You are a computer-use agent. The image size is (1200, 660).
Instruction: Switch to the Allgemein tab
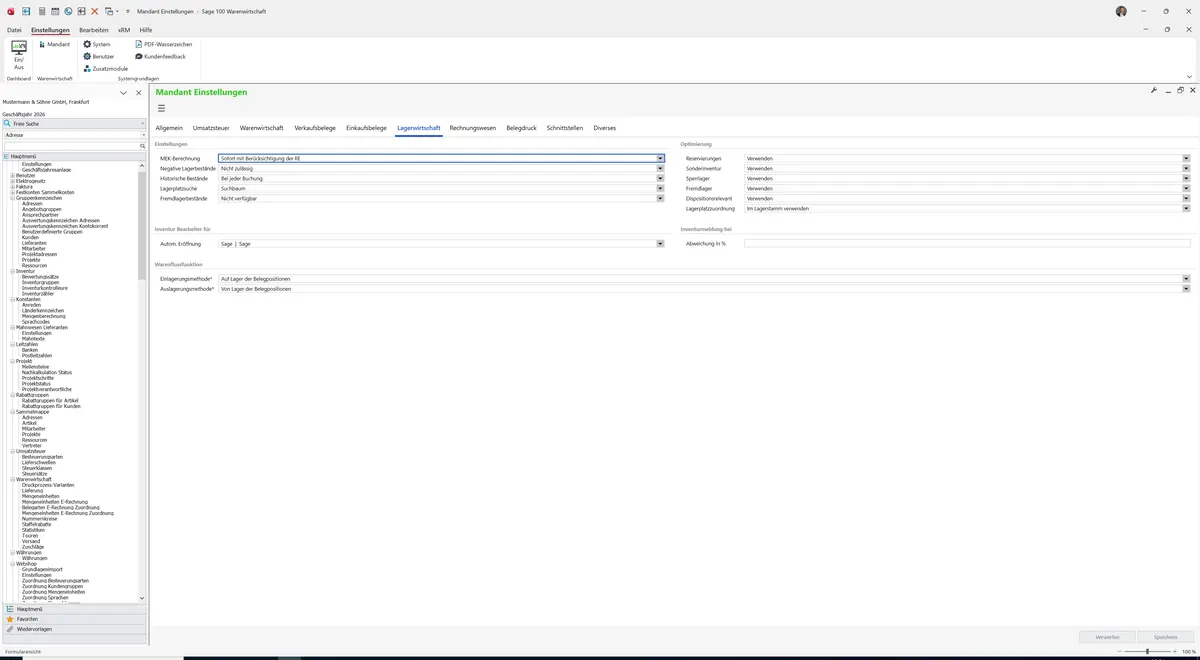(169, 128)
